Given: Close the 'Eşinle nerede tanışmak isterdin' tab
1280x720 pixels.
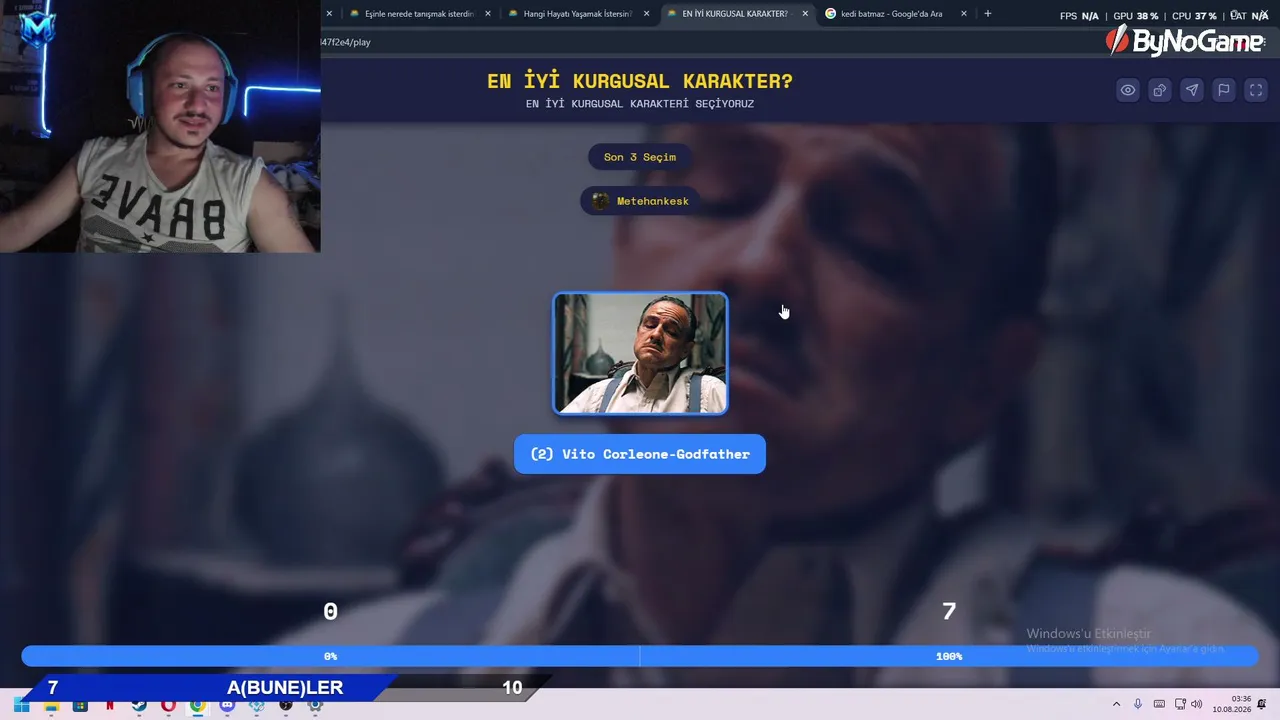Looking at the screenshot, I should pyautogui.click(x=488, y=14).
